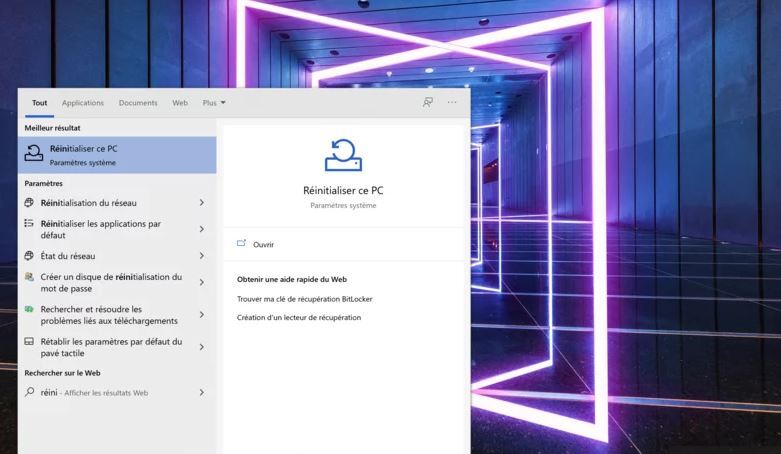The height and width of the screenshot is (454, 781).
Task: Click the feedback icon in search header
Action: click(427, 102)
